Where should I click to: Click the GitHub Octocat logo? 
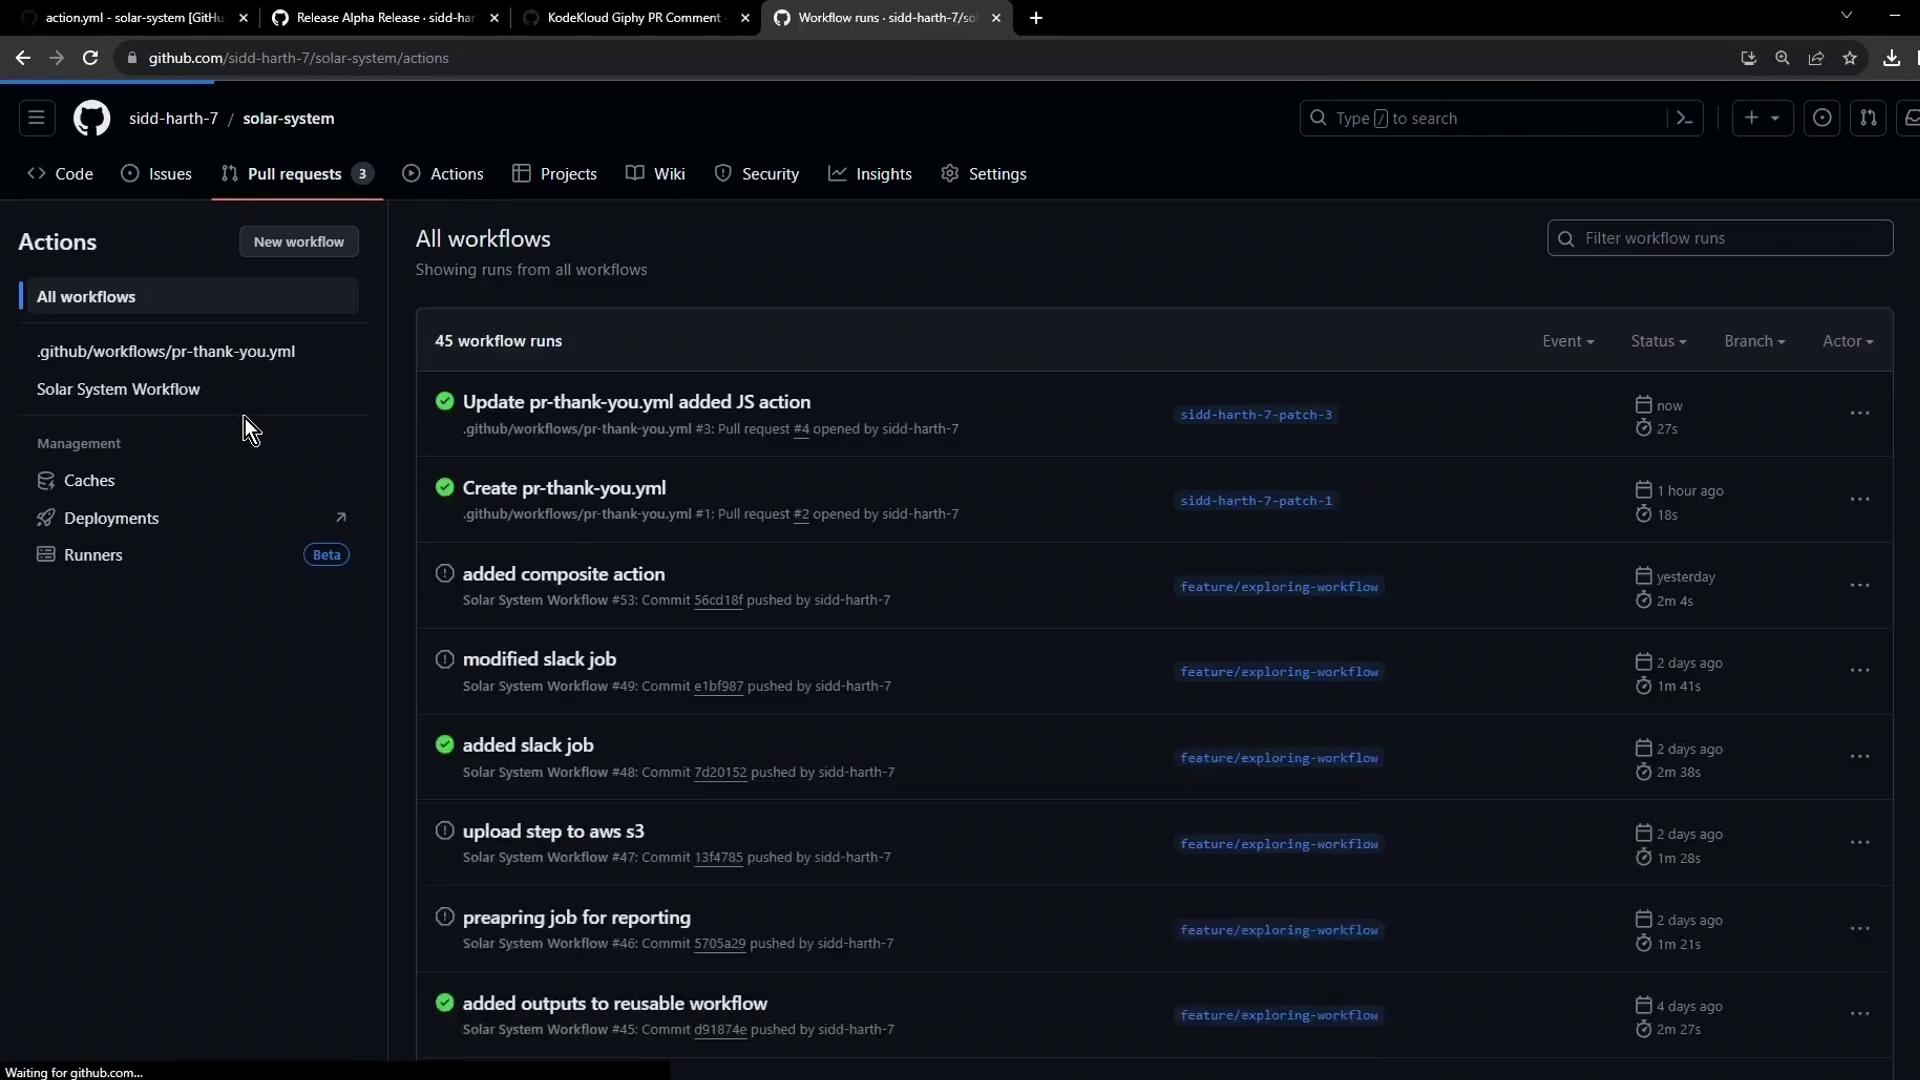[x=91, y=118]
